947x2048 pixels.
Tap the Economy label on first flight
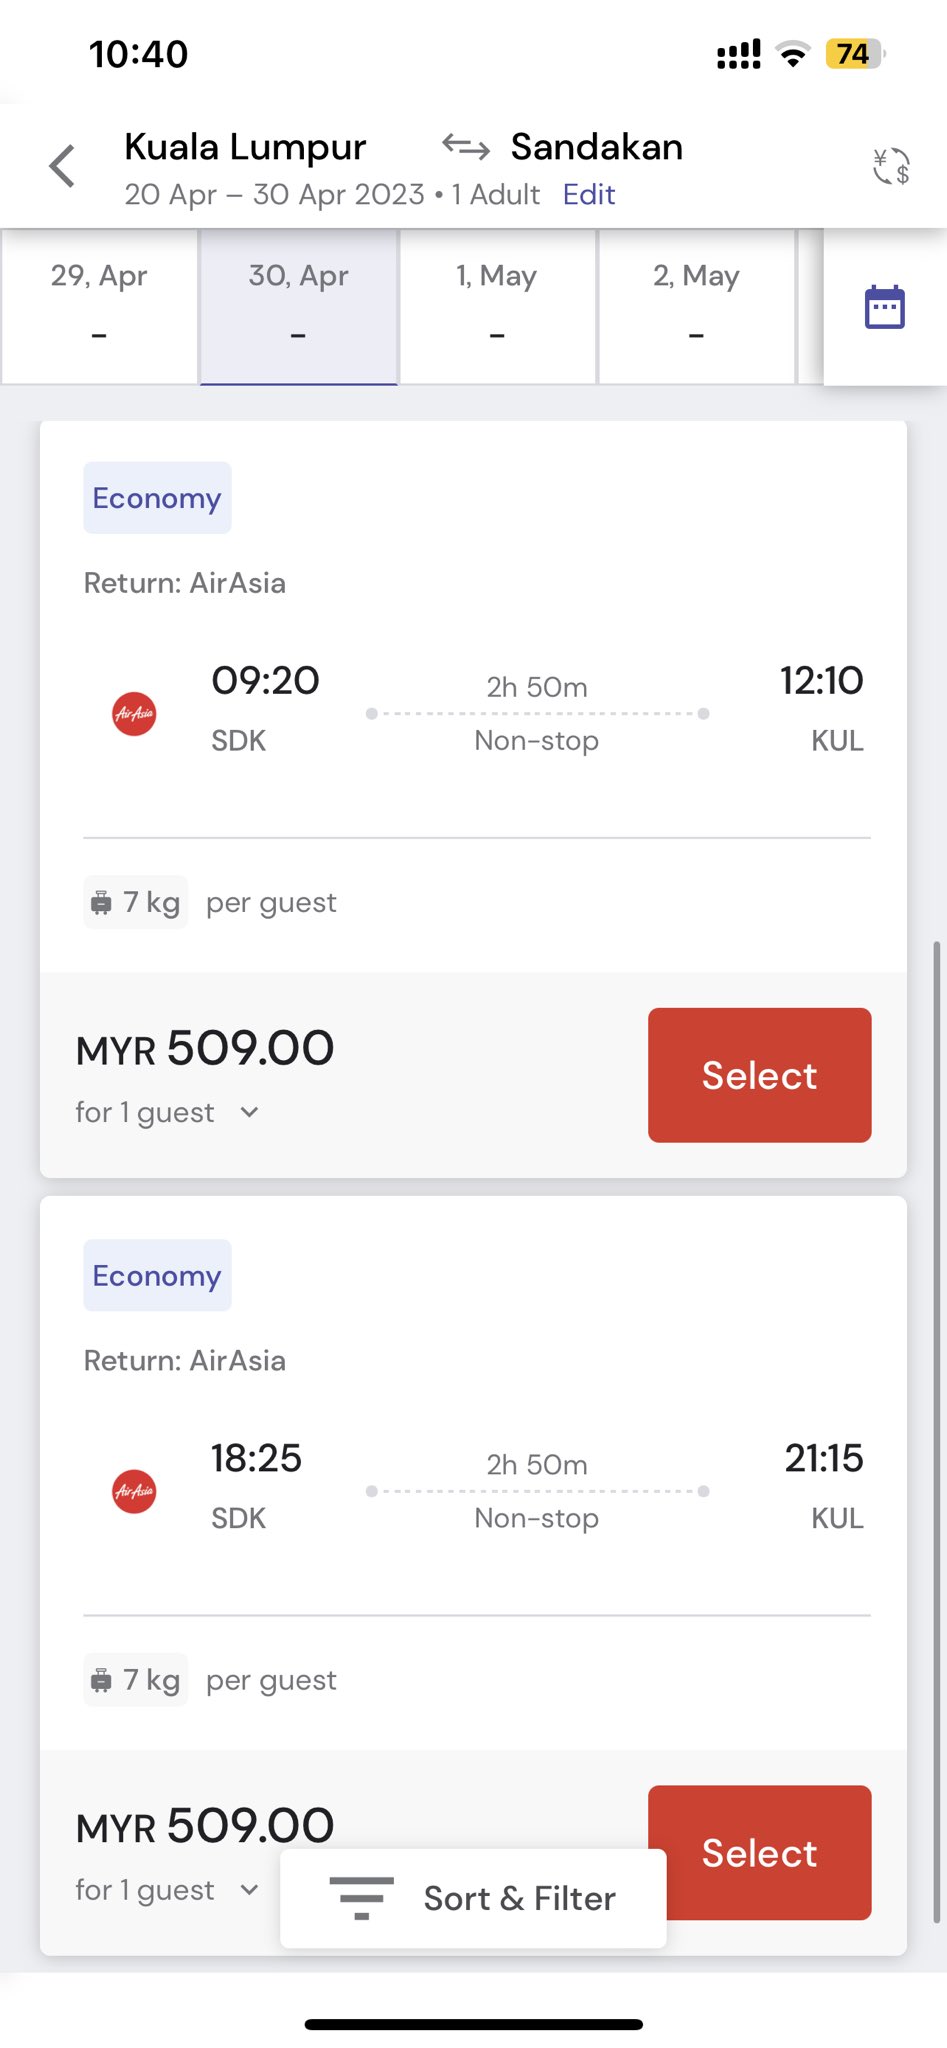pos(157,498)
